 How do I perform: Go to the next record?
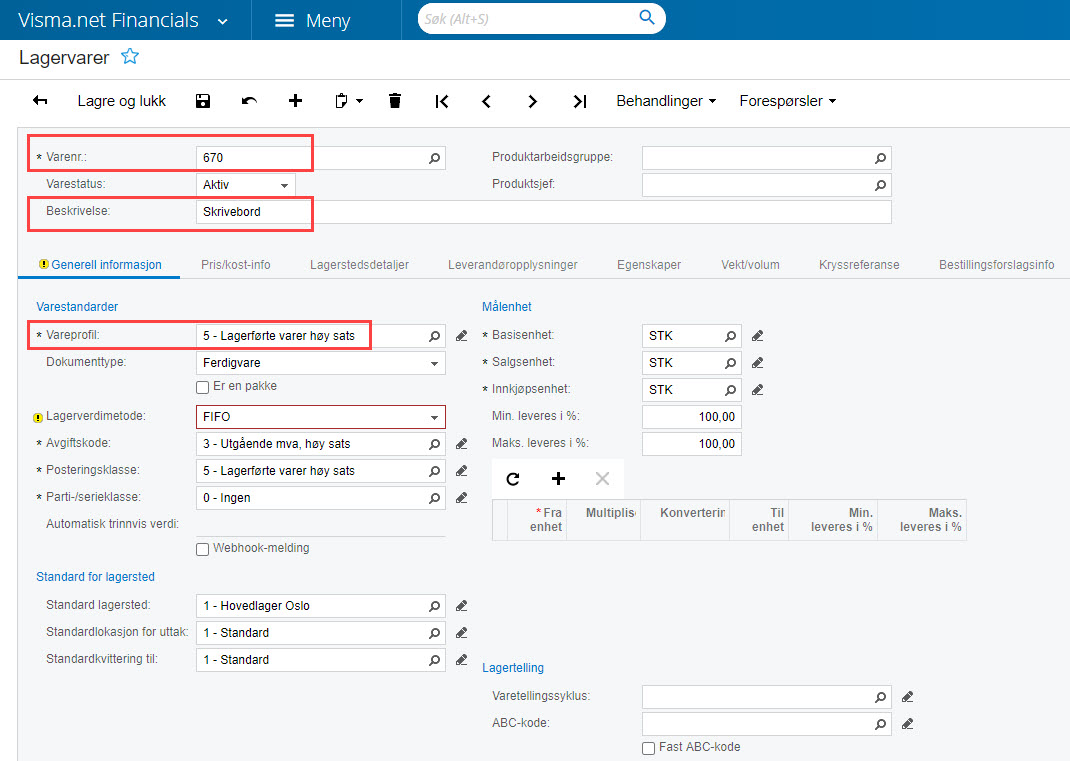(x=533, y=101)
